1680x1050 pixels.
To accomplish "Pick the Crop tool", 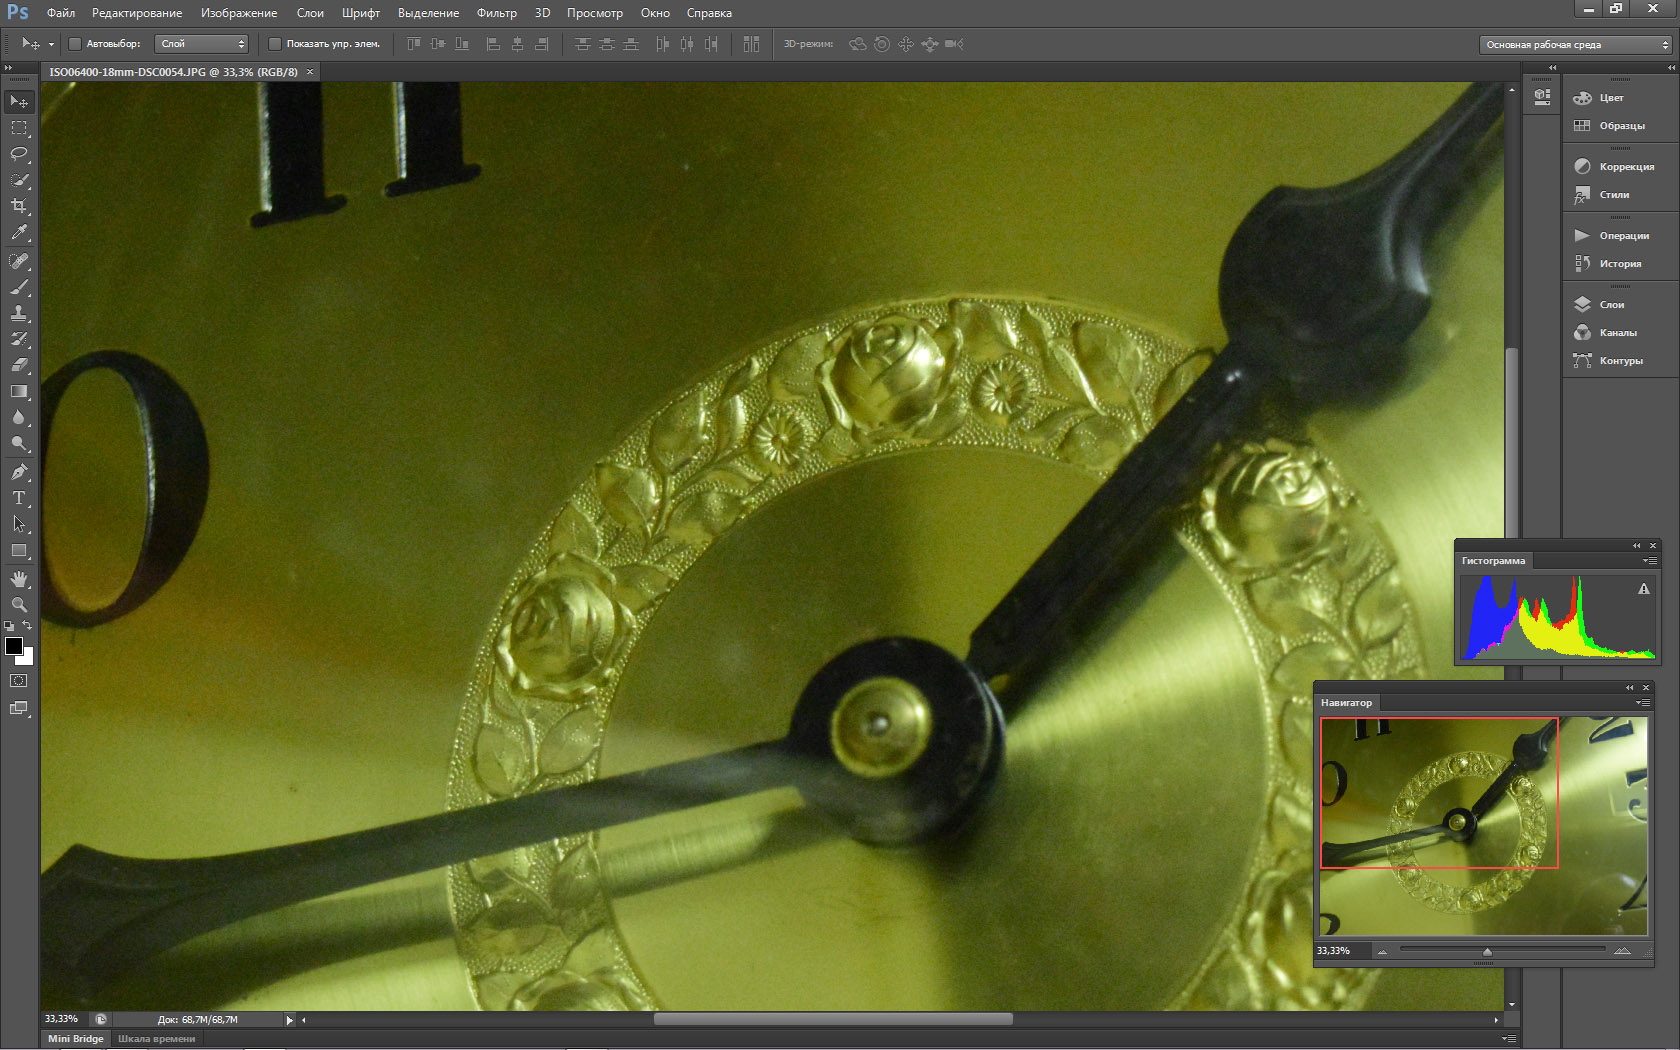I will [19, 206].
